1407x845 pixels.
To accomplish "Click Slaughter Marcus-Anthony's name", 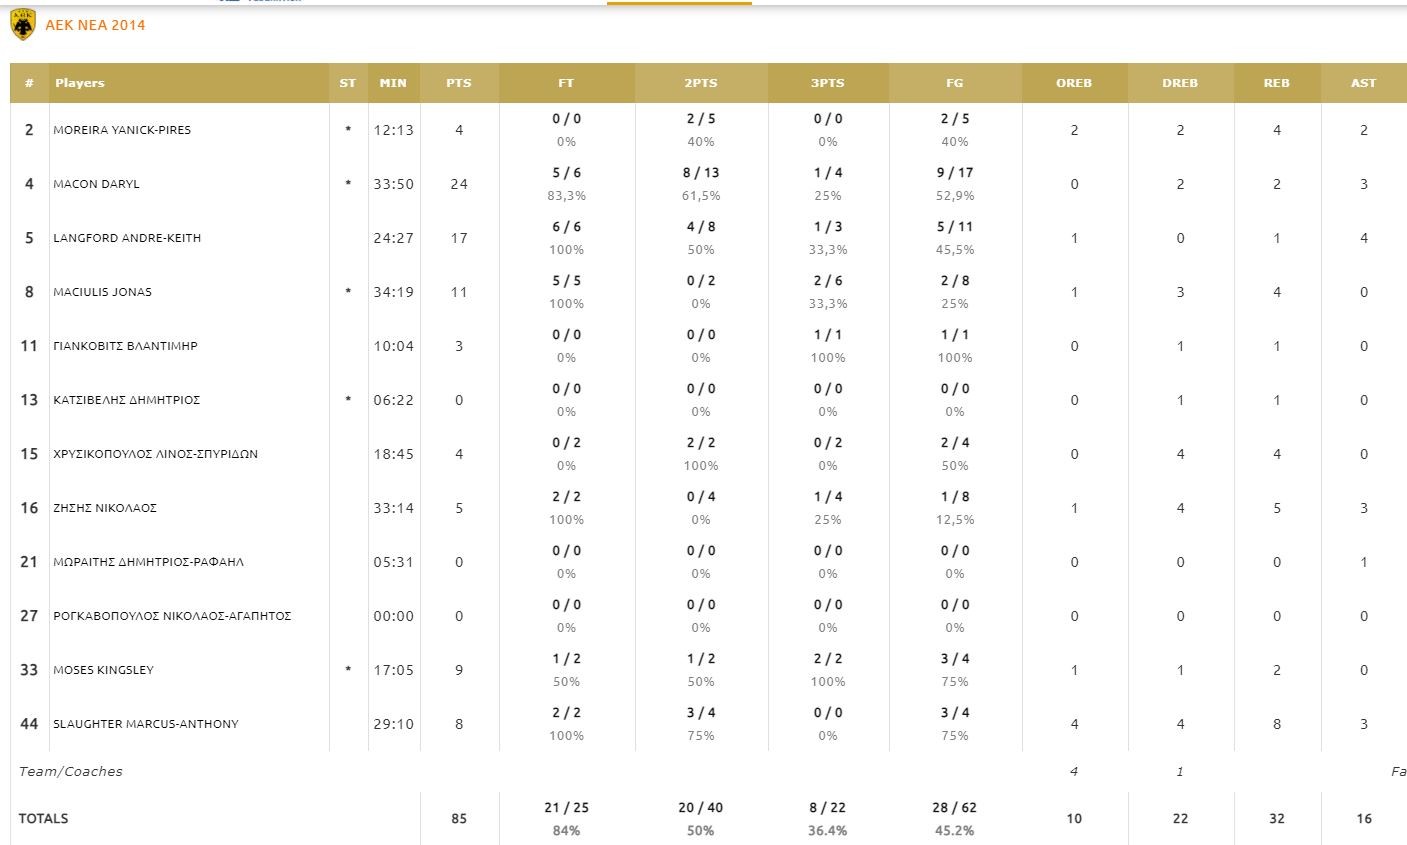I will coord(146,724).
